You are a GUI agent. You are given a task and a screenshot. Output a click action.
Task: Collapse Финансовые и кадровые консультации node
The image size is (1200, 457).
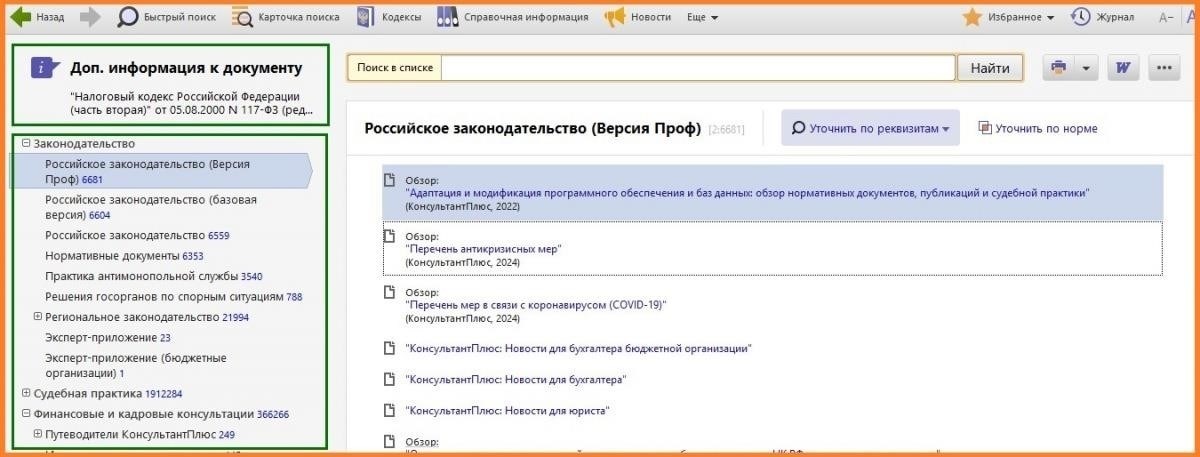[26, 413]
